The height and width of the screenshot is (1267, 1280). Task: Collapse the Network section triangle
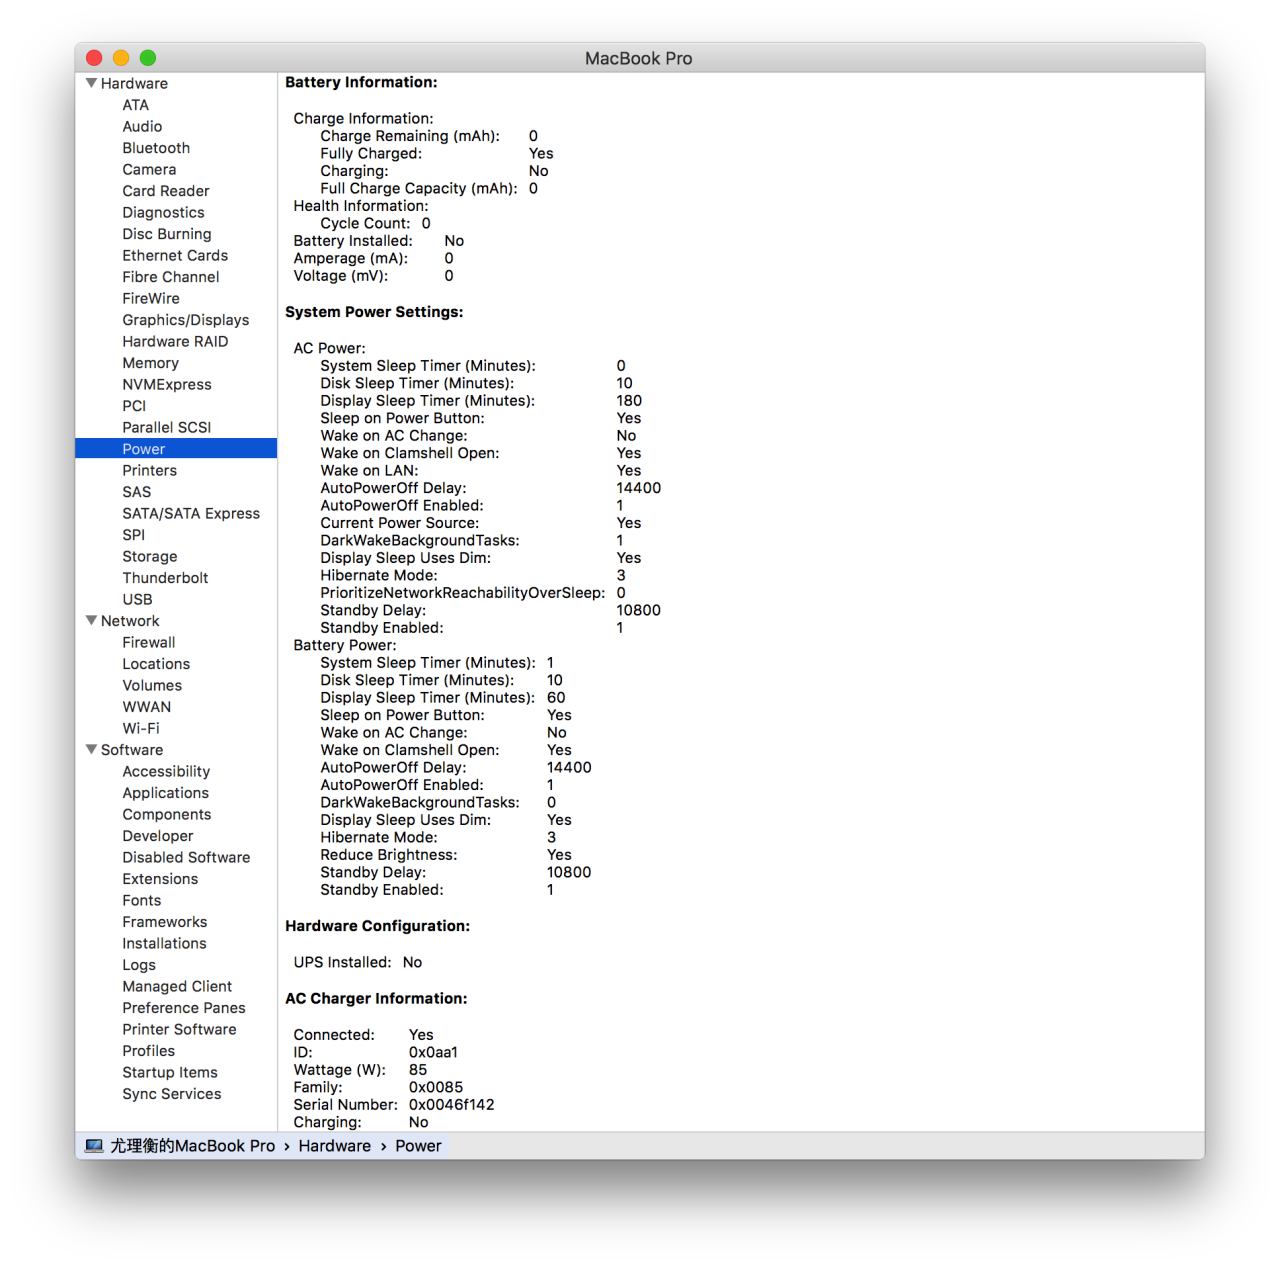tap(92, 620)
